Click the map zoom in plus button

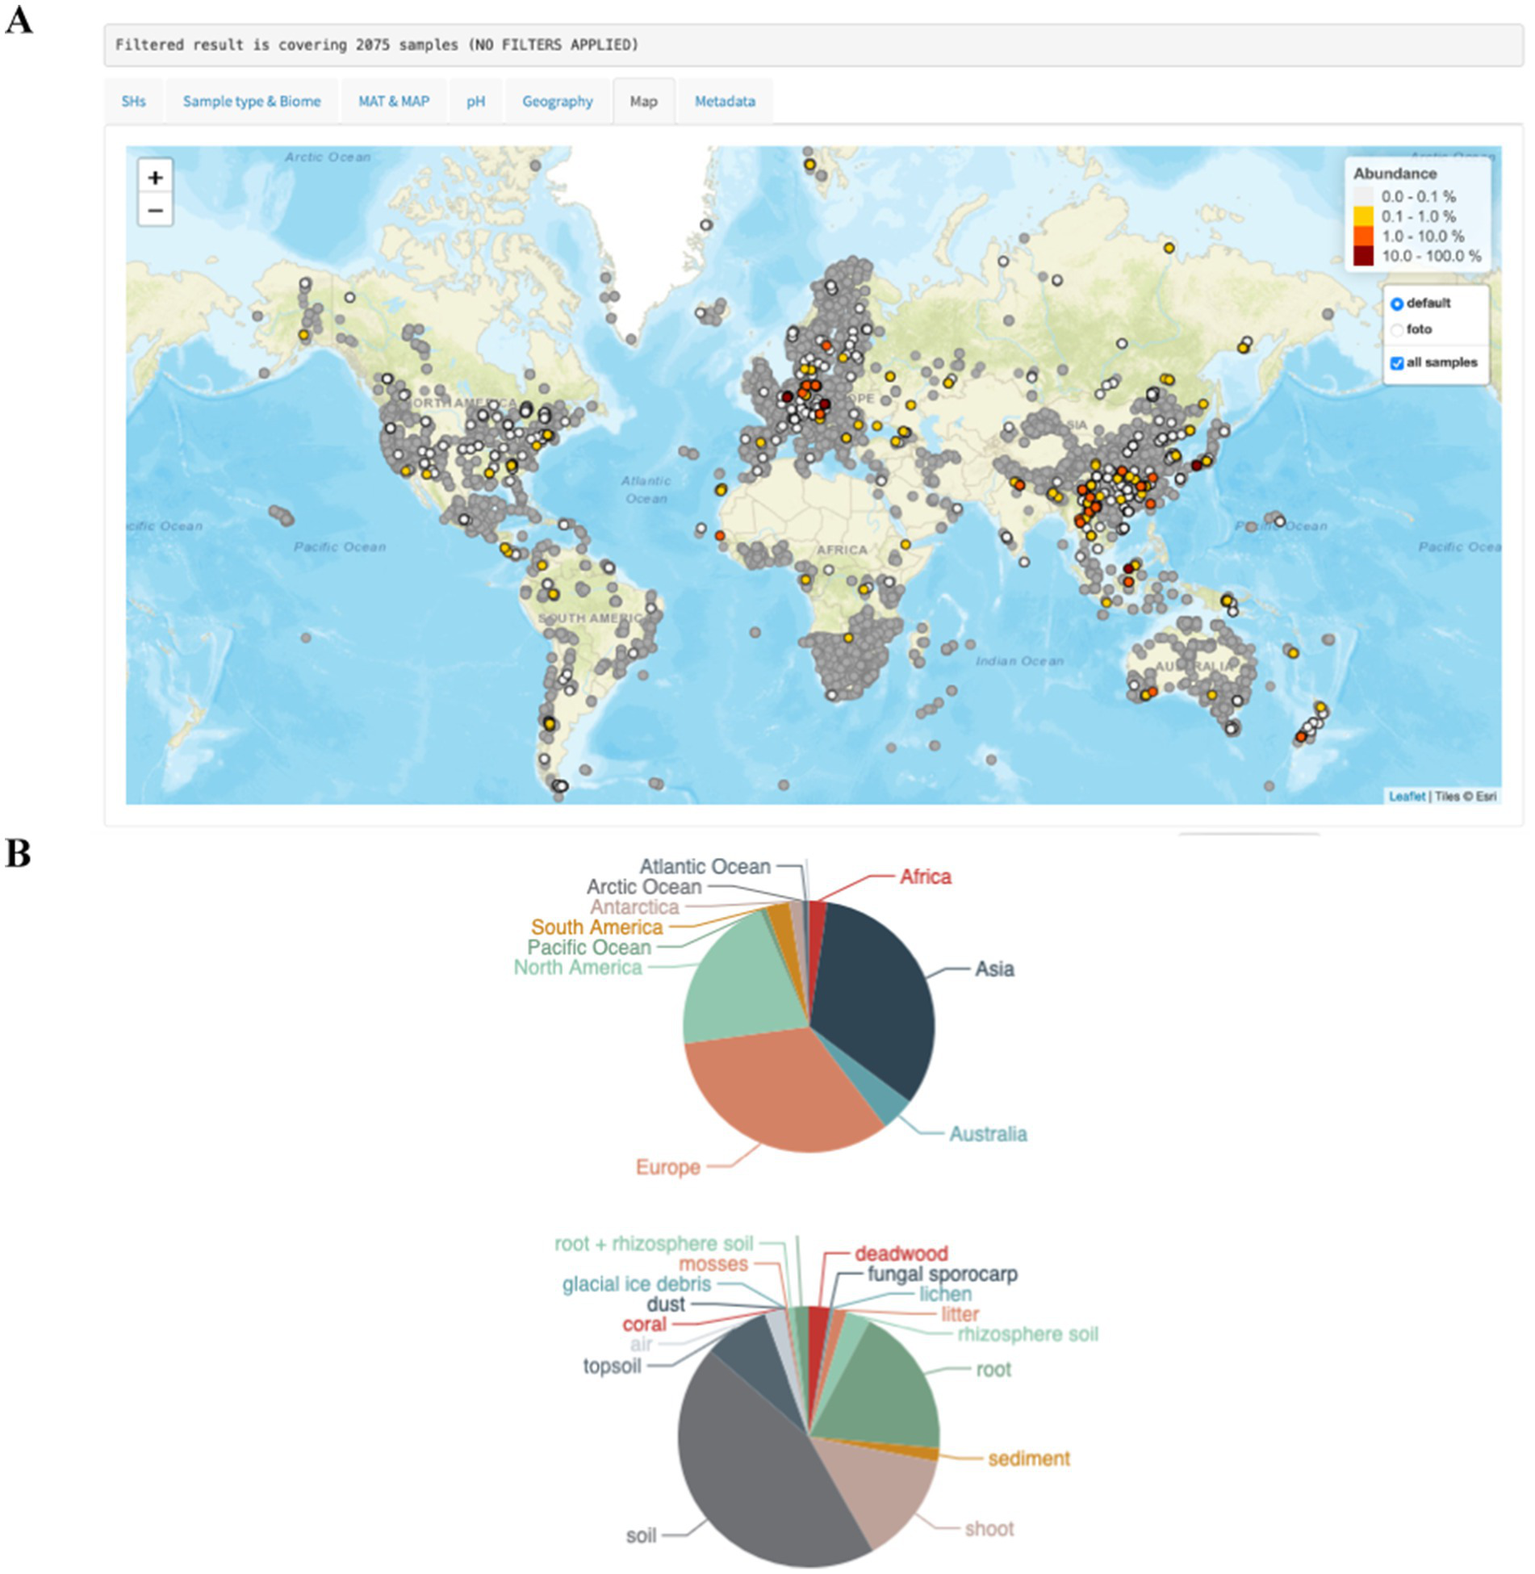click(x=155, y=177)
